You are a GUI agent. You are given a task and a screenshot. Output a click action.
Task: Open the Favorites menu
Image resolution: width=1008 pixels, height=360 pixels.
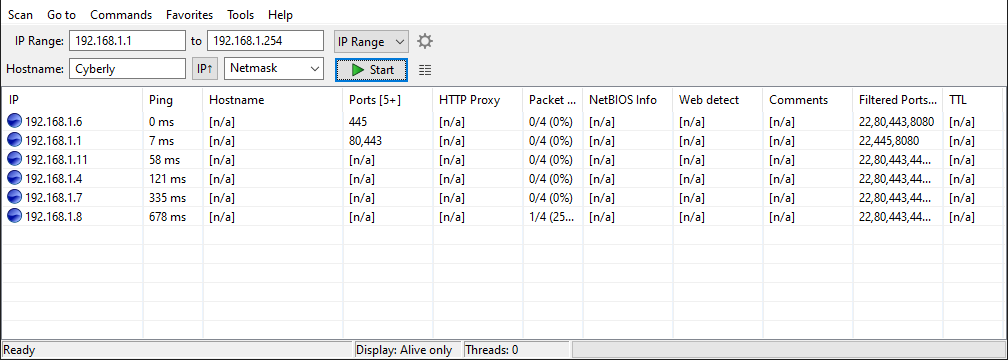[190, 15]
